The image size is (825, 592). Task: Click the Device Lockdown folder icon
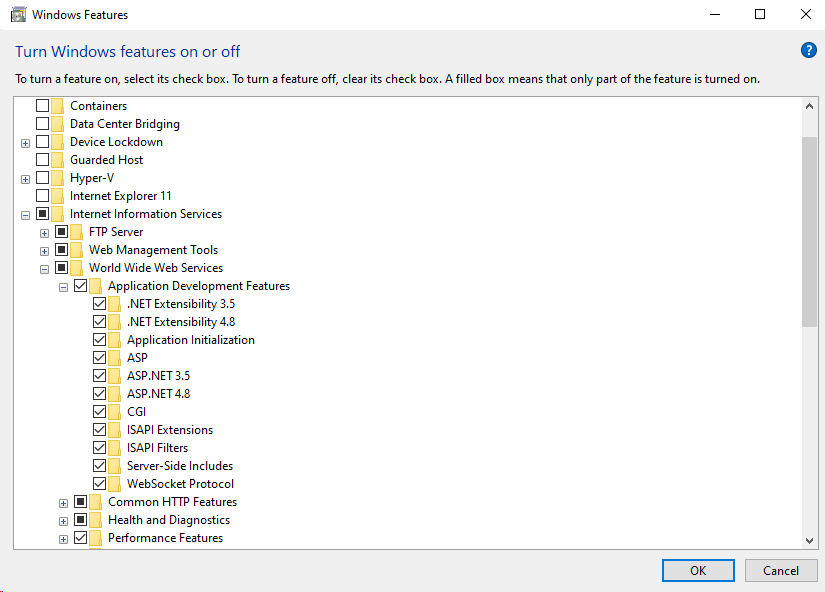point(57,142)
